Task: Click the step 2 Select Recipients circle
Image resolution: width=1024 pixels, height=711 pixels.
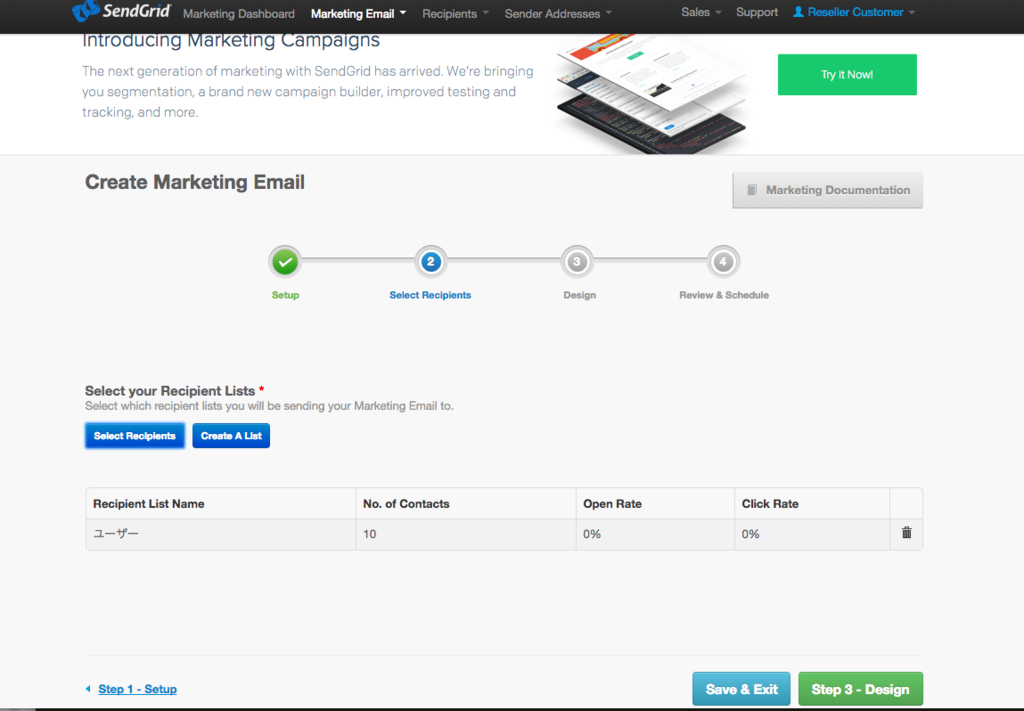Action: point(431,262)
